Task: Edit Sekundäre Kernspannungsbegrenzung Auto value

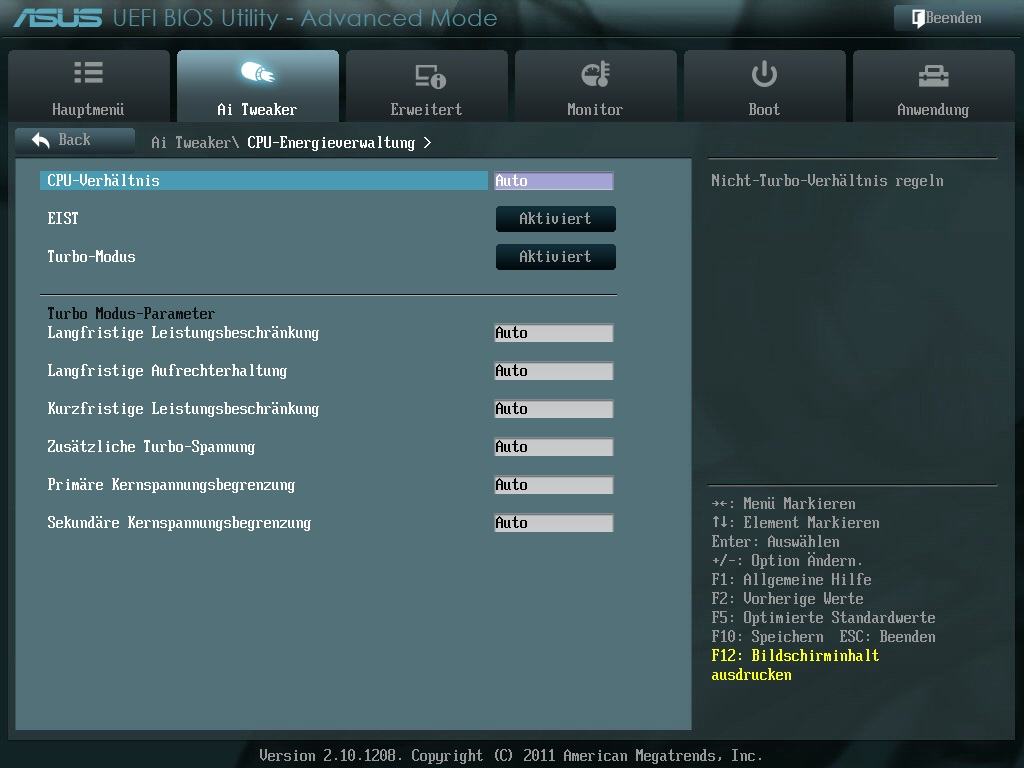Action: [554, 523]
